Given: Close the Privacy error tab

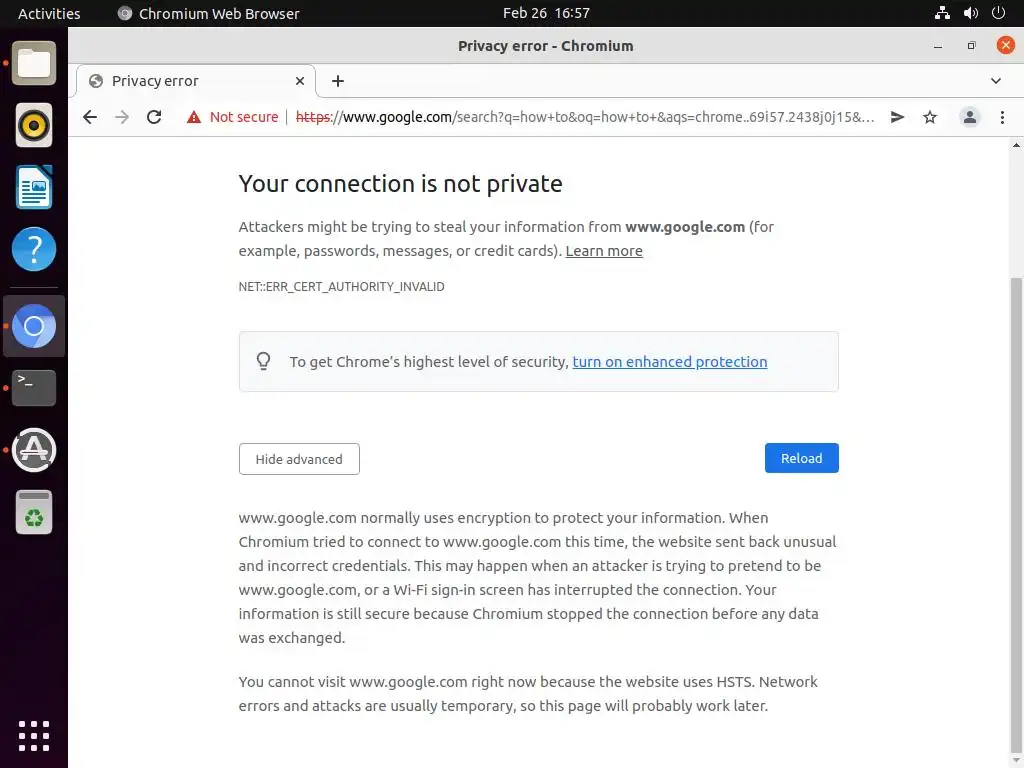Looking at the screenshot, I should pos(300,81).
